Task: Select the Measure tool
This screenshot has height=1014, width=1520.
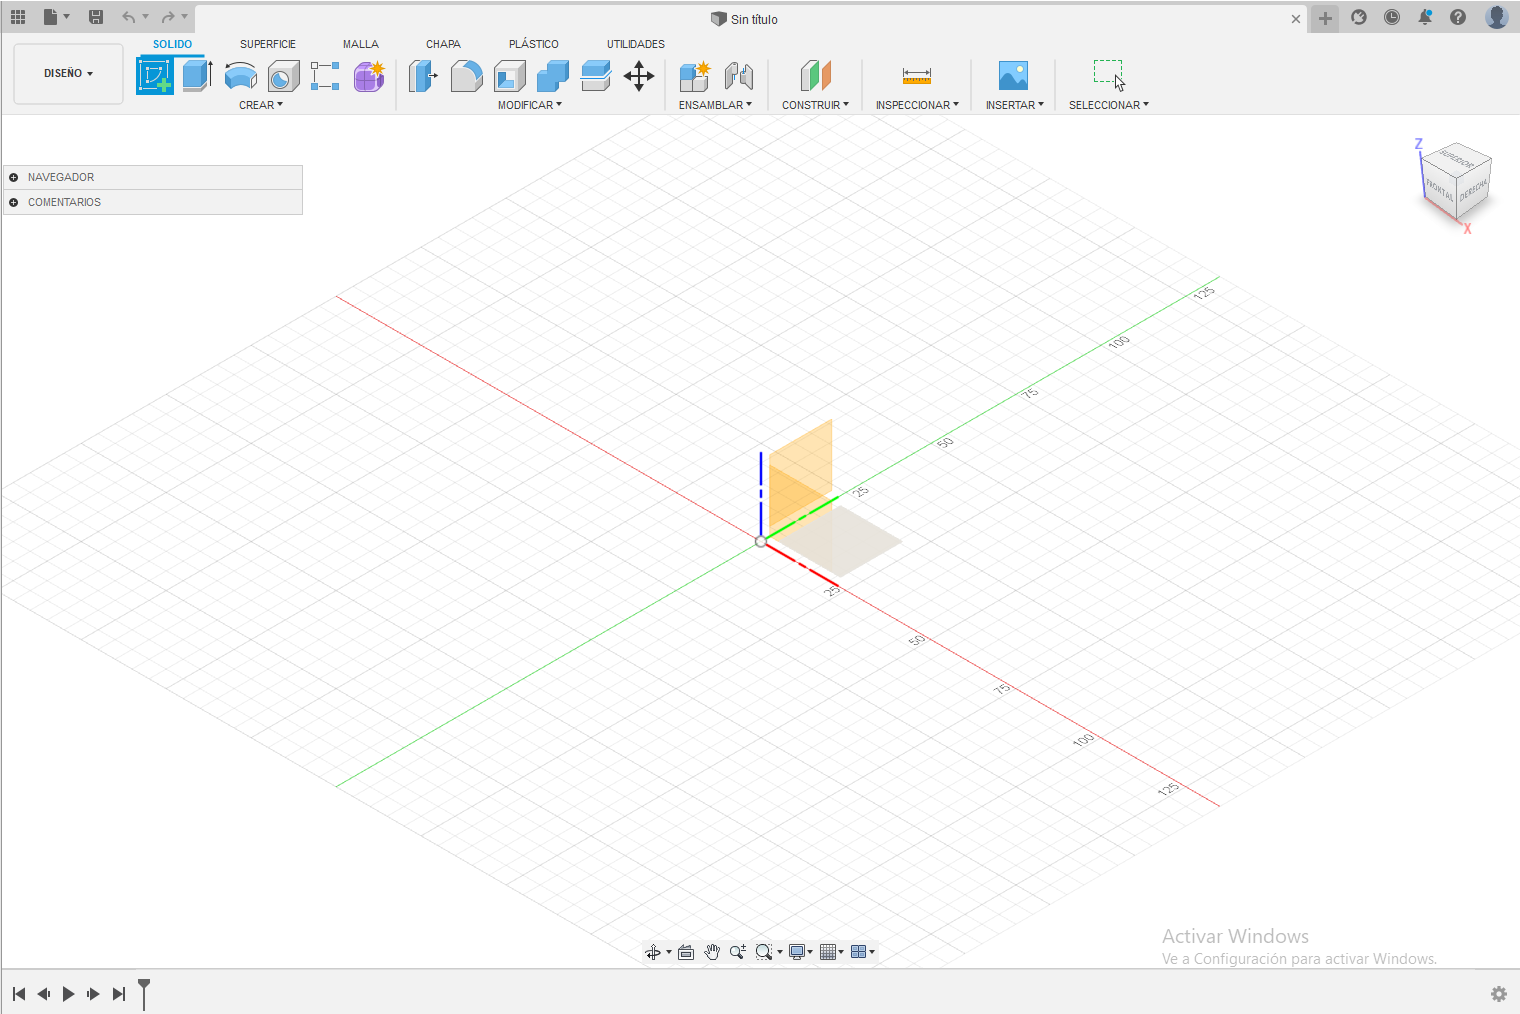Action: 917,76
